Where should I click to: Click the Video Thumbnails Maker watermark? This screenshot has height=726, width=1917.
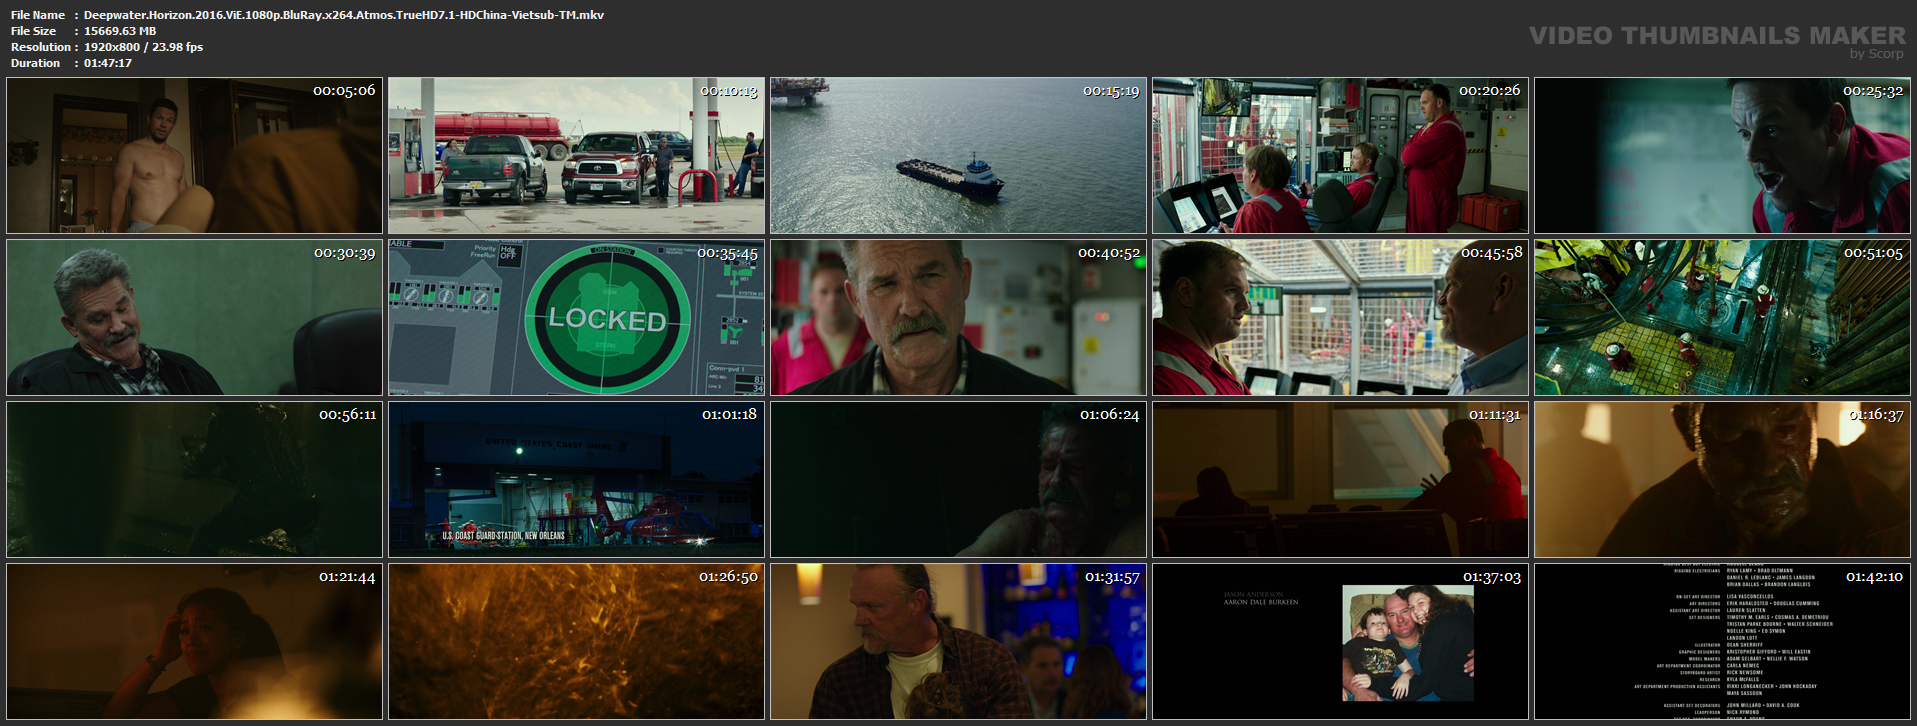pyautogui.click(x=1717, y=41)
